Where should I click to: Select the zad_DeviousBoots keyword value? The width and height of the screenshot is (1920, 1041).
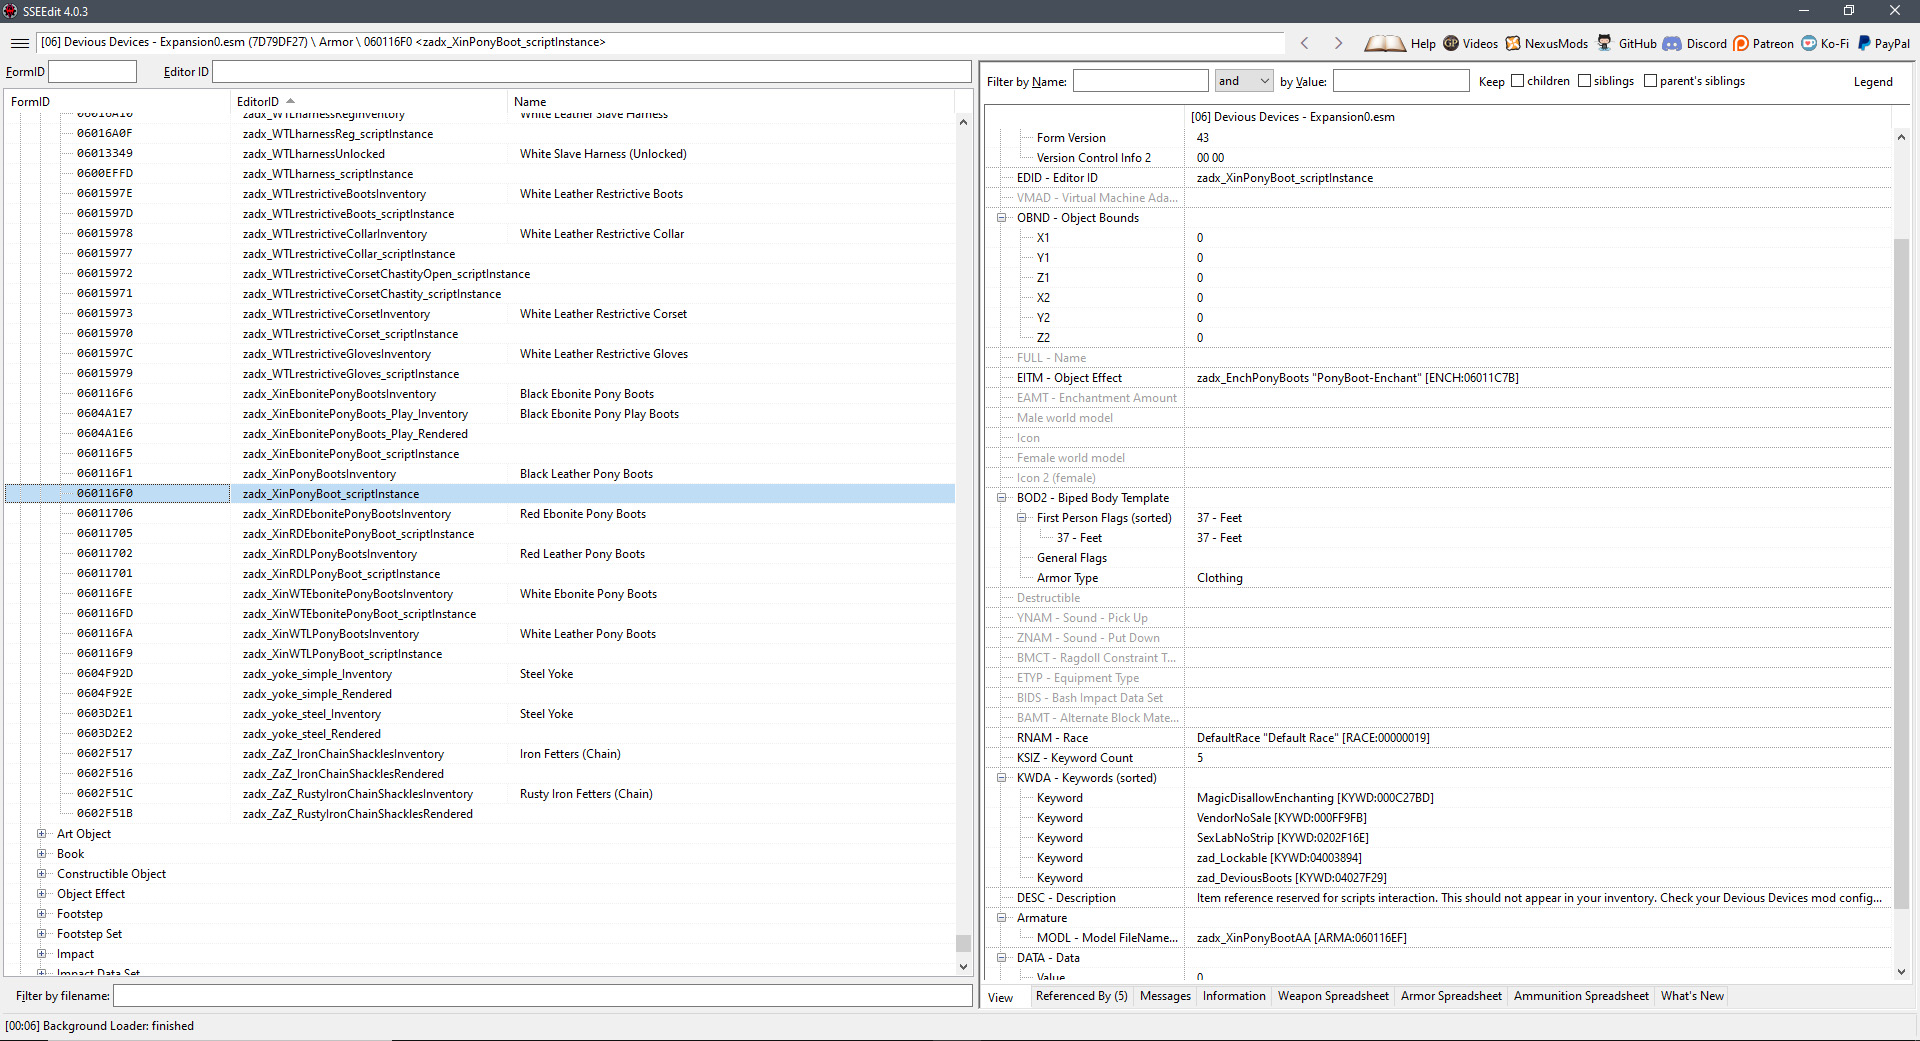click(x=1291, y=878)
